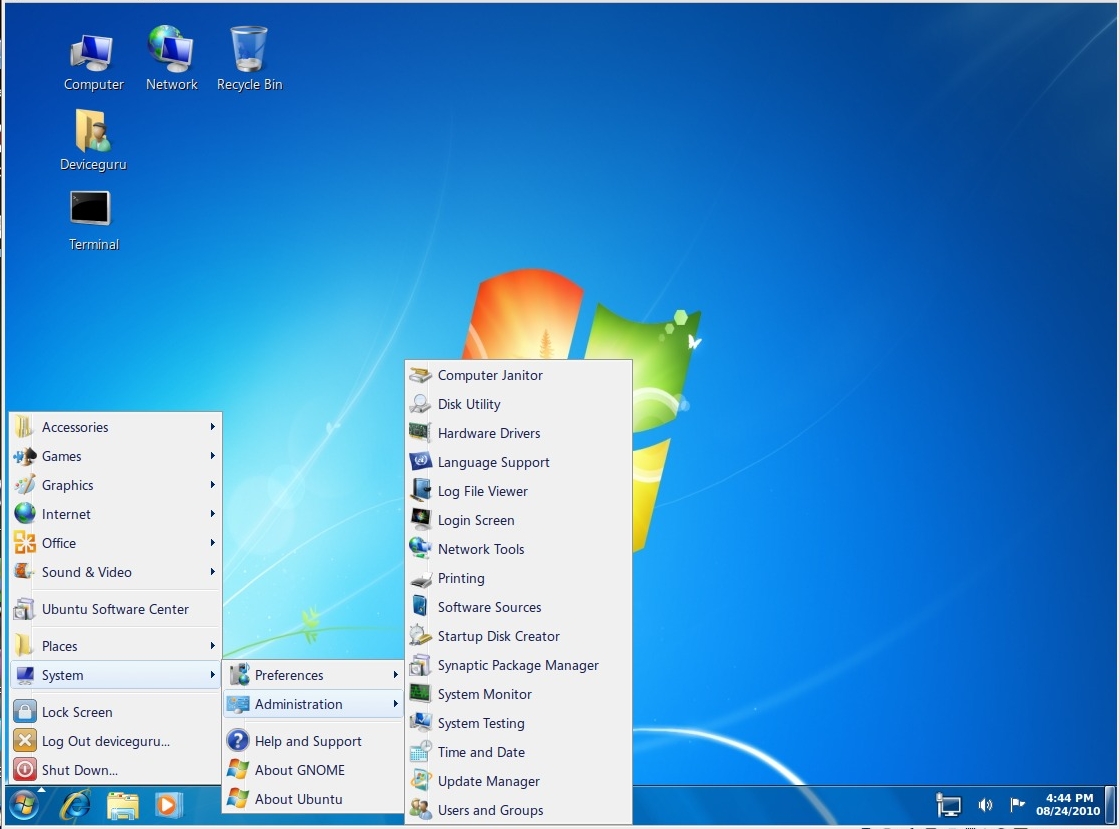Open Update Manager menu entry
The image size is (1120, 829).
519,781
